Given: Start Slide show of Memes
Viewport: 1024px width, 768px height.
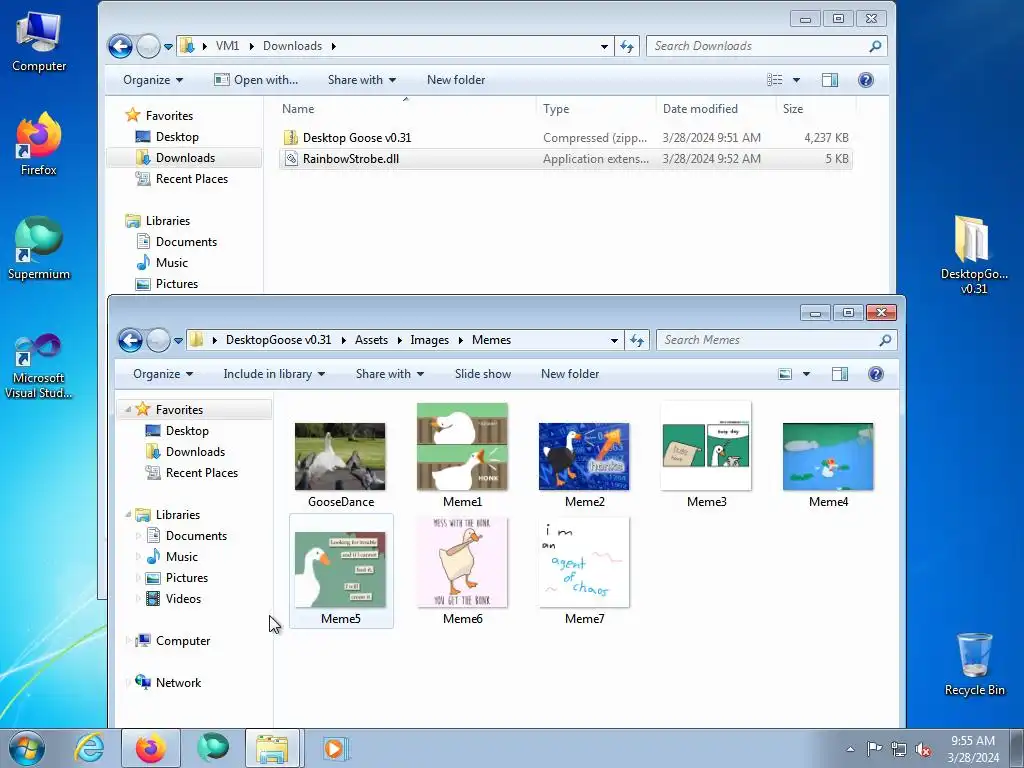Looking at the screenshot, I should point(483,374).
